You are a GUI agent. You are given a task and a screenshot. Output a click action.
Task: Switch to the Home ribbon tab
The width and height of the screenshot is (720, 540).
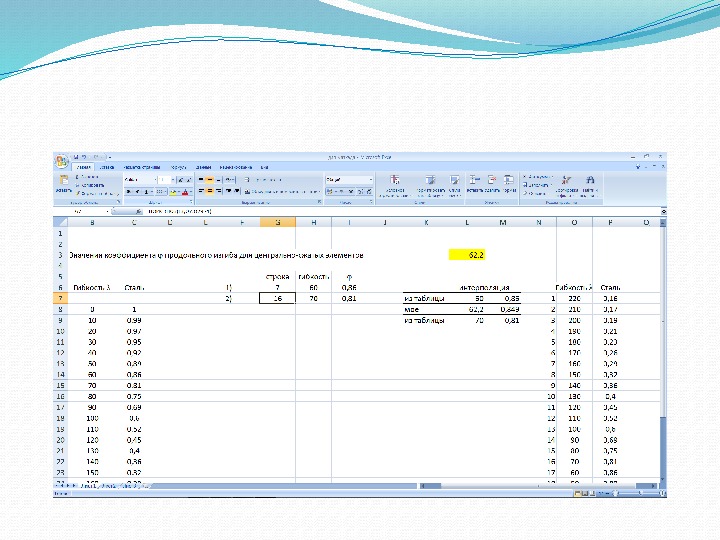(84, 167)
